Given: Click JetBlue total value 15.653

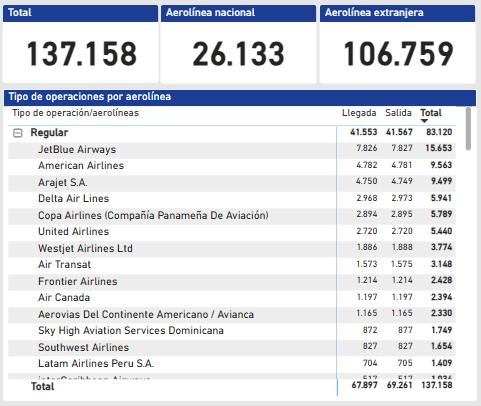Looking at the screenshot, I should click(439, 148).
